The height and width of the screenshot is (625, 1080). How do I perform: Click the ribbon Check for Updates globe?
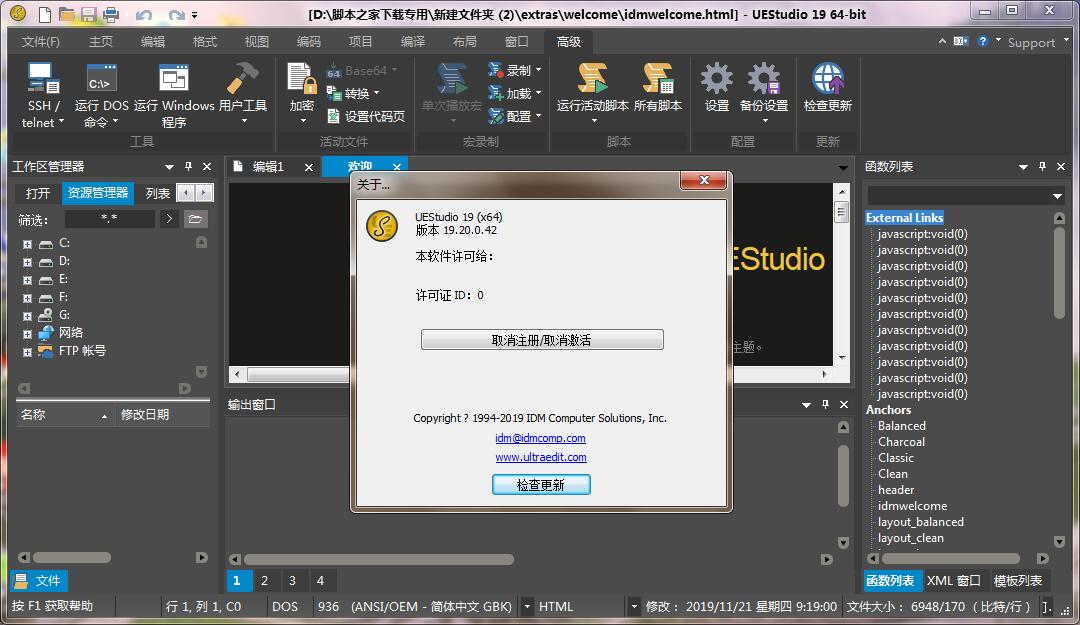coord(827,88)
